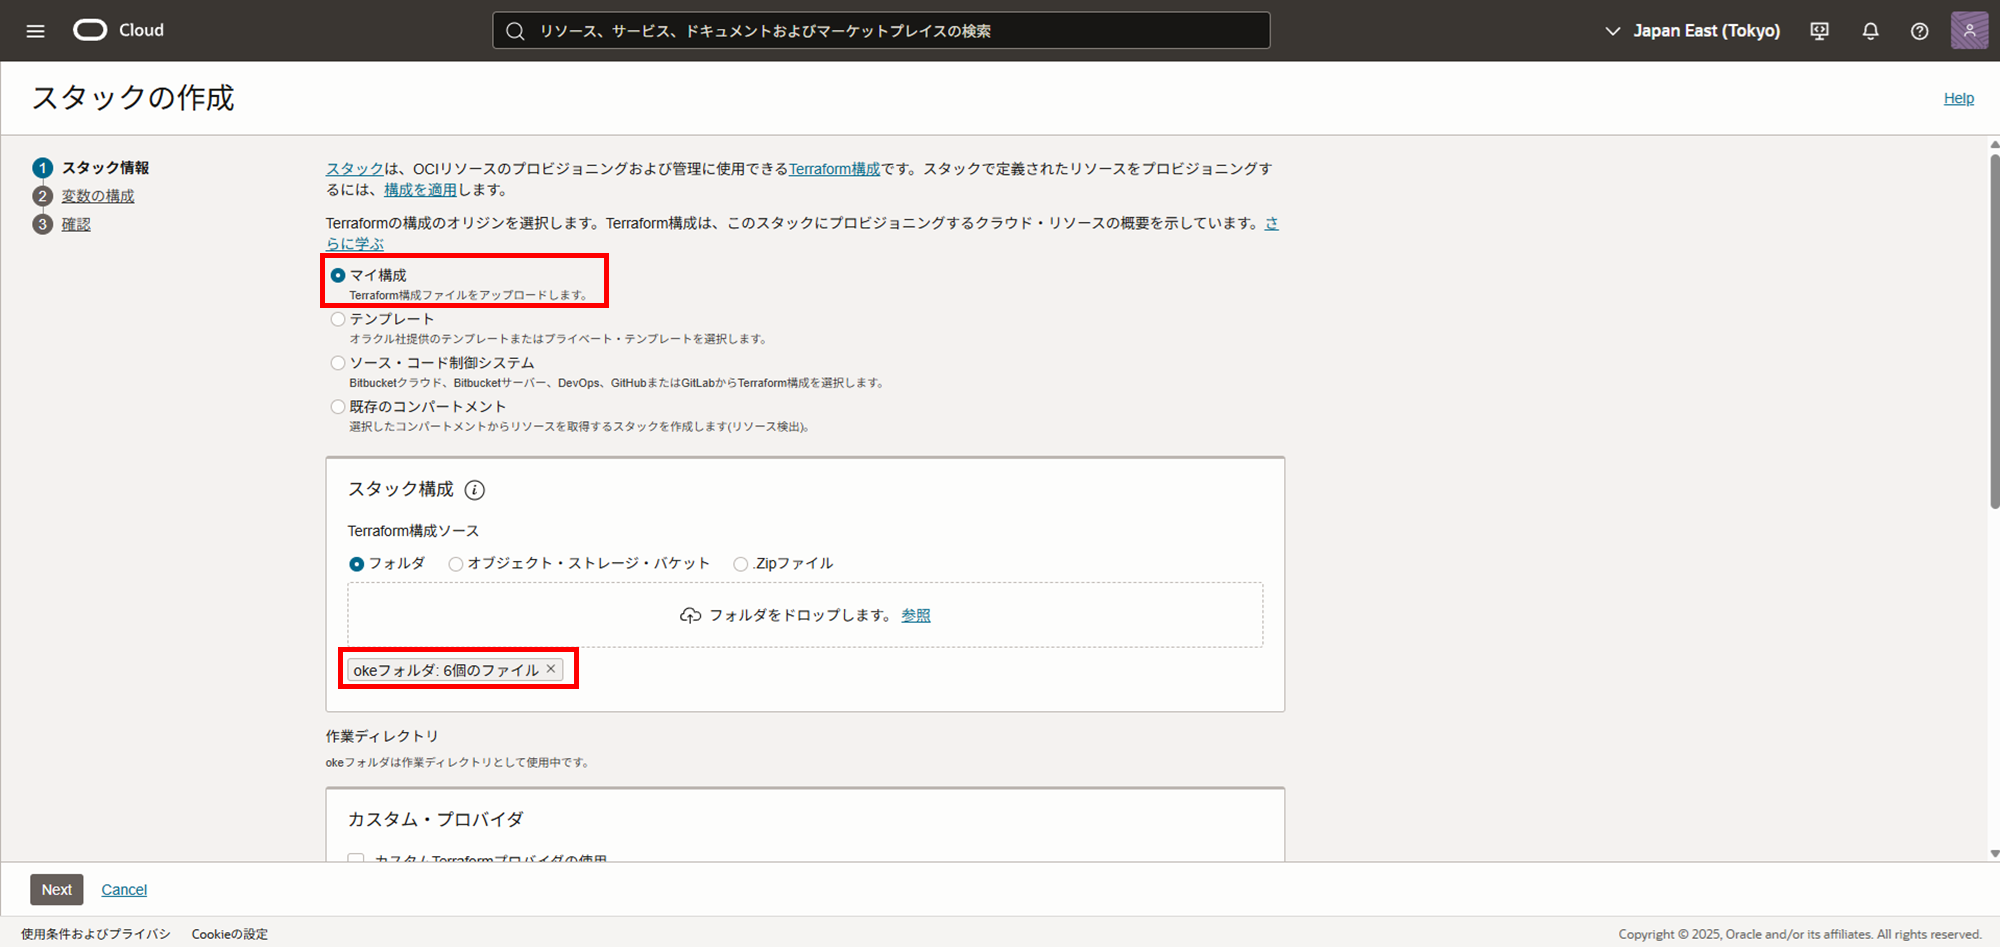The height and width of the screenshot is (947, 2000).
Task: Click the okeフォルダ: 6個のファイル label
Action: point(446,670)
